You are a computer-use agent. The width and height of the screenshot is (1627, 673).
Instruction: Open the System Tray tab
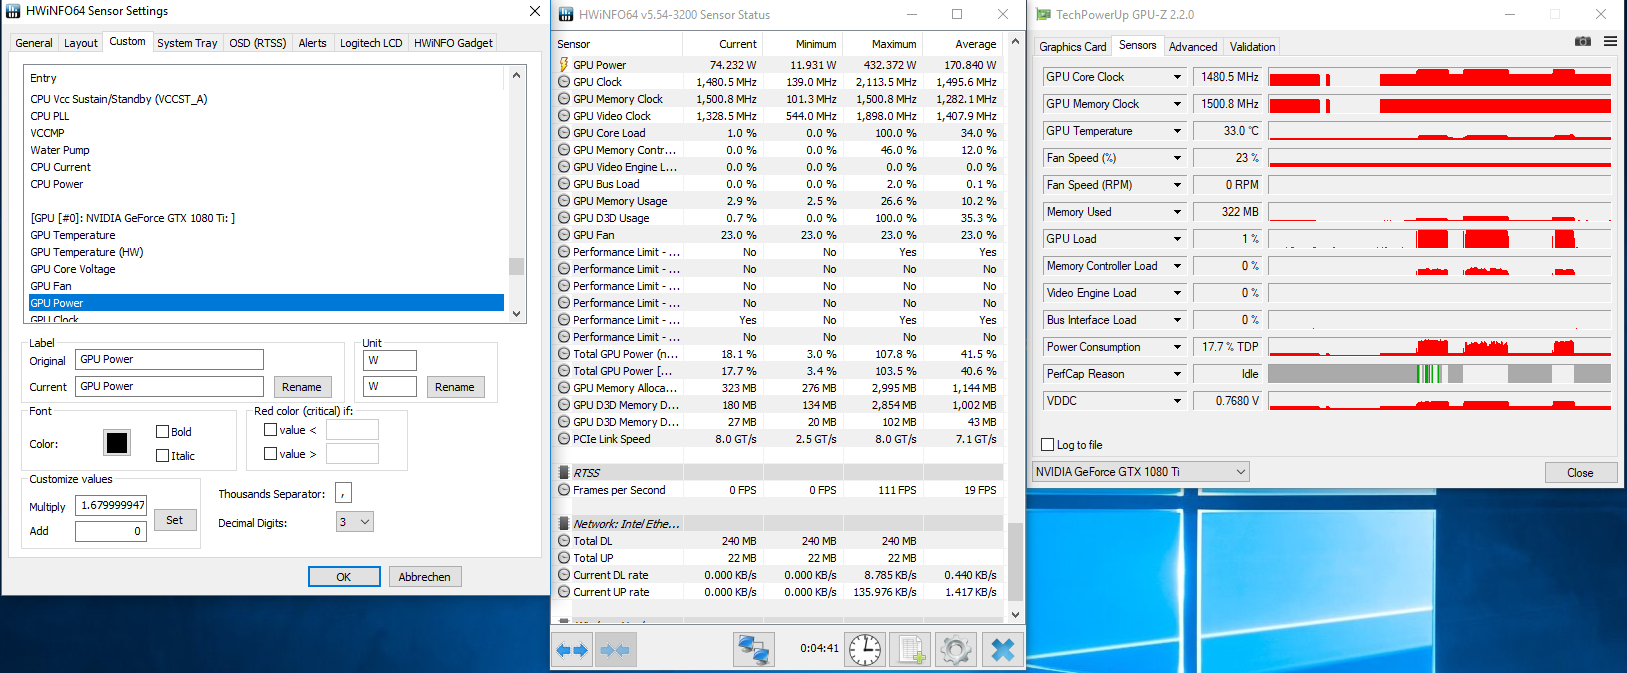click(187, 43)
